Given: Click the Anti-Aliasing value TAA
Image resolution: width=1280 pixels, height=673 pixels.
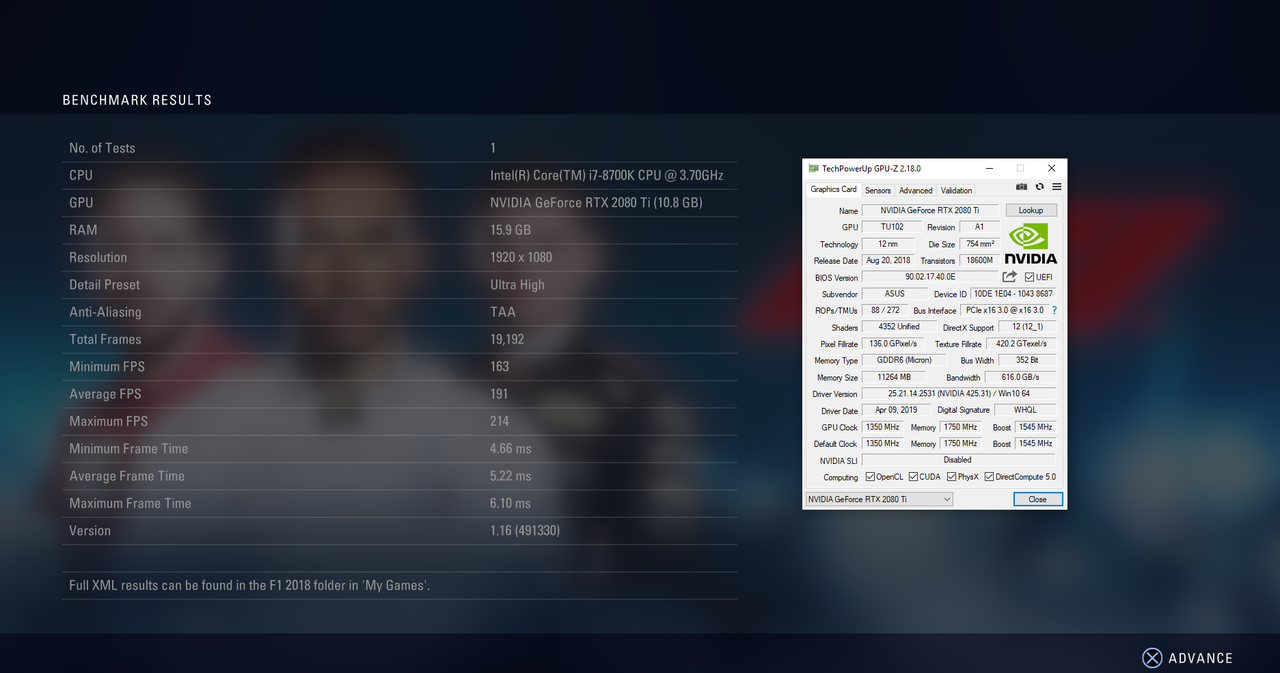Looking at the screenshot, I should click(x=503, y=312).
